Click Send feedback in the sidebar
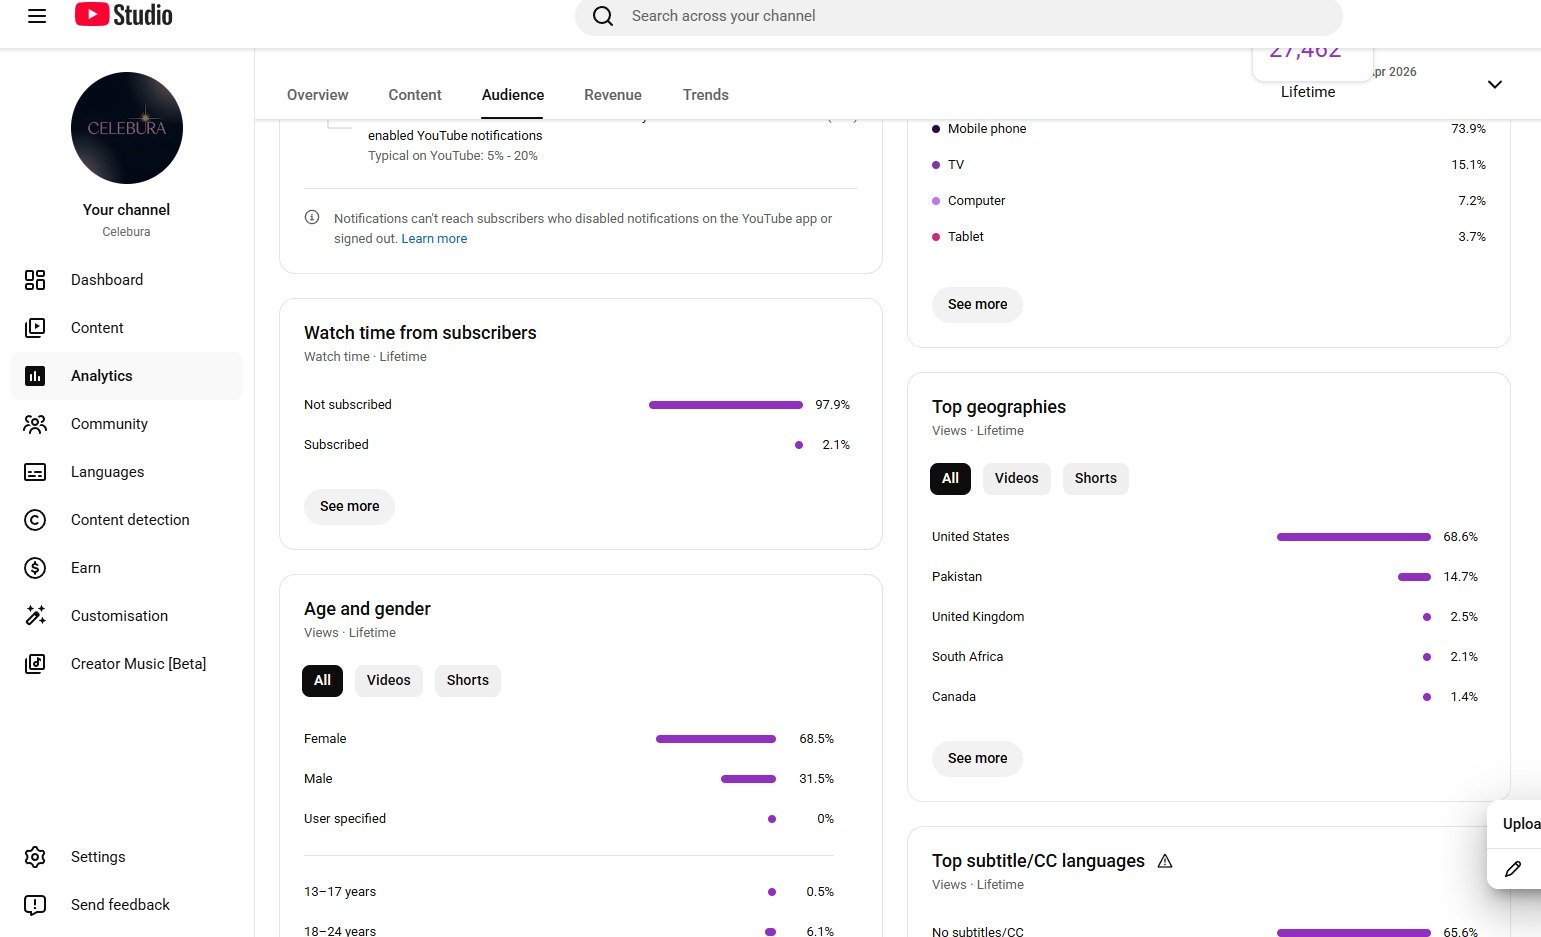Image resolution: width=1541 pixels, height=937 pixels. pos(120,905)
